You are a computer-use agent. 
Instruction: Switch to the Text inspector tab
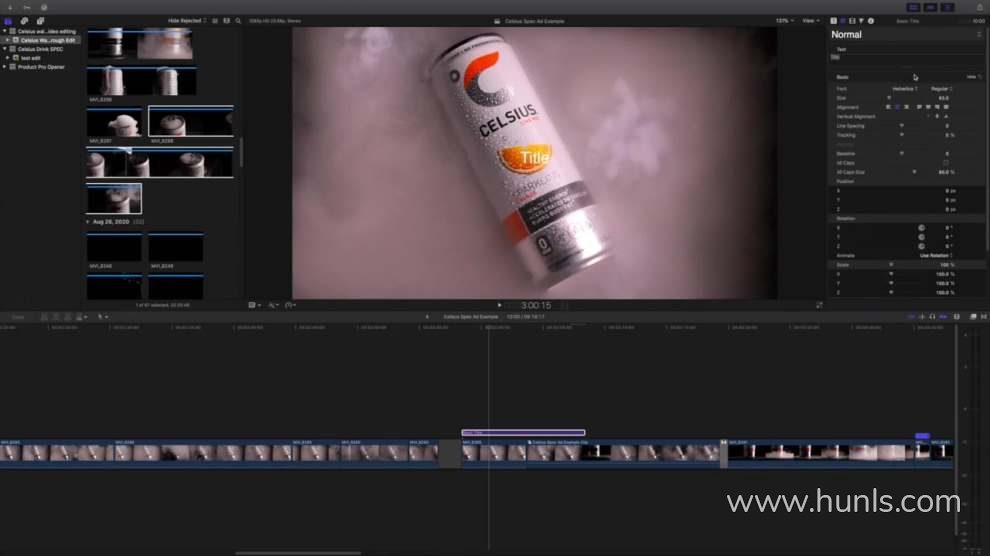(843, 21)
